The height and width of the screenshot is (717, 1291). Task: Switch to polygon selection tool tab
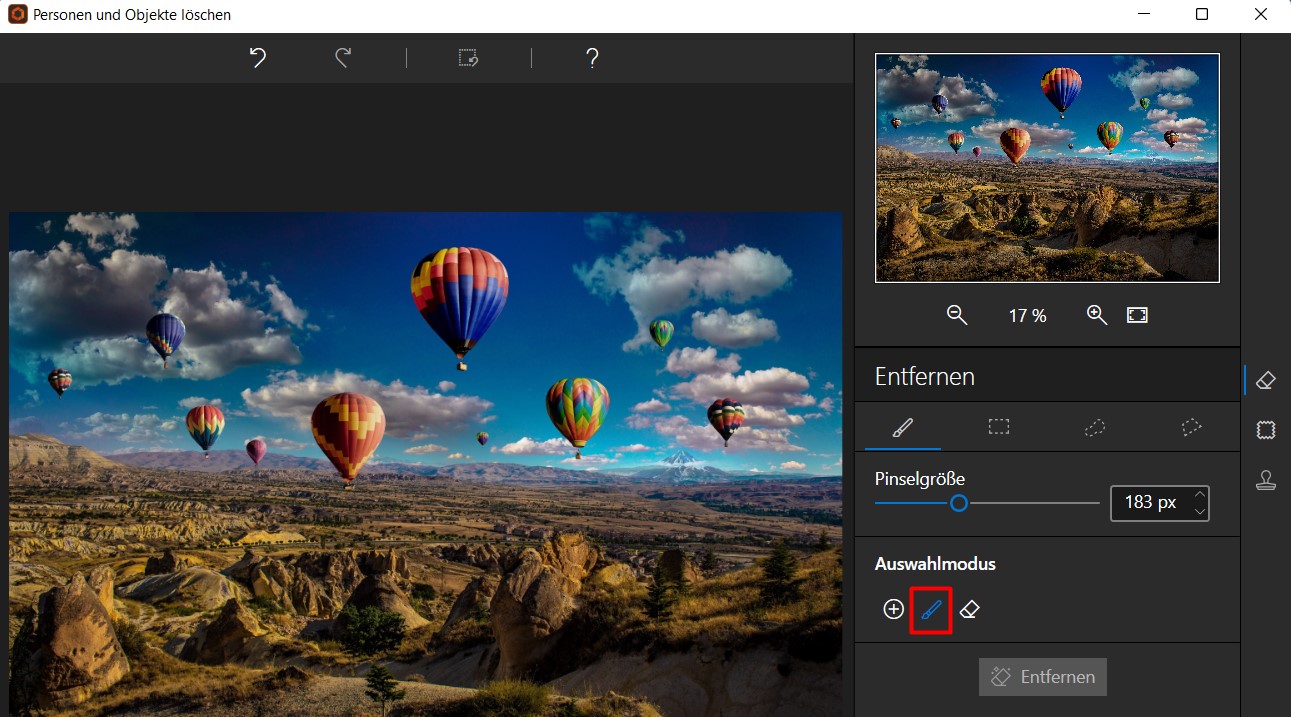(x=1190, y=427)
